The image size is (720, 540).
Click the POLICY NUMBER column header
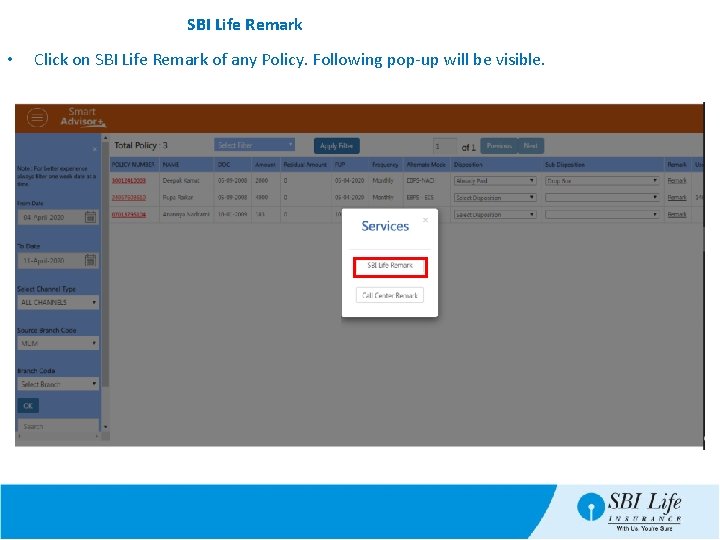click(x=133, y=164)
